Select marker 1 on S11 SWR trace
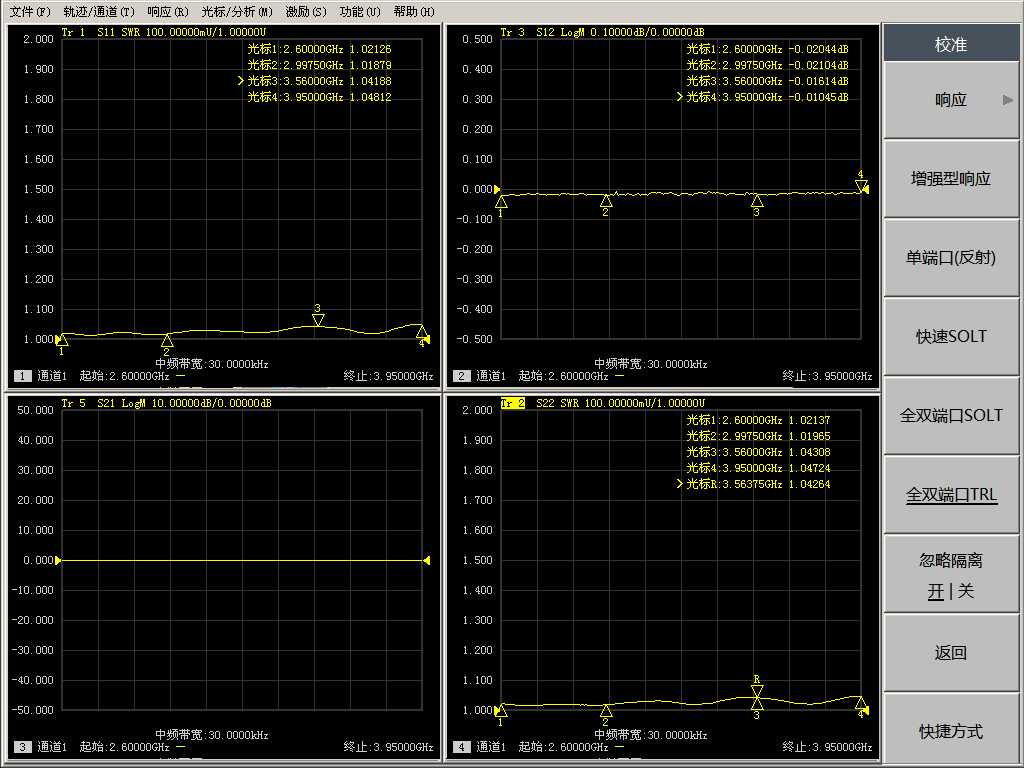 [61, 344]
